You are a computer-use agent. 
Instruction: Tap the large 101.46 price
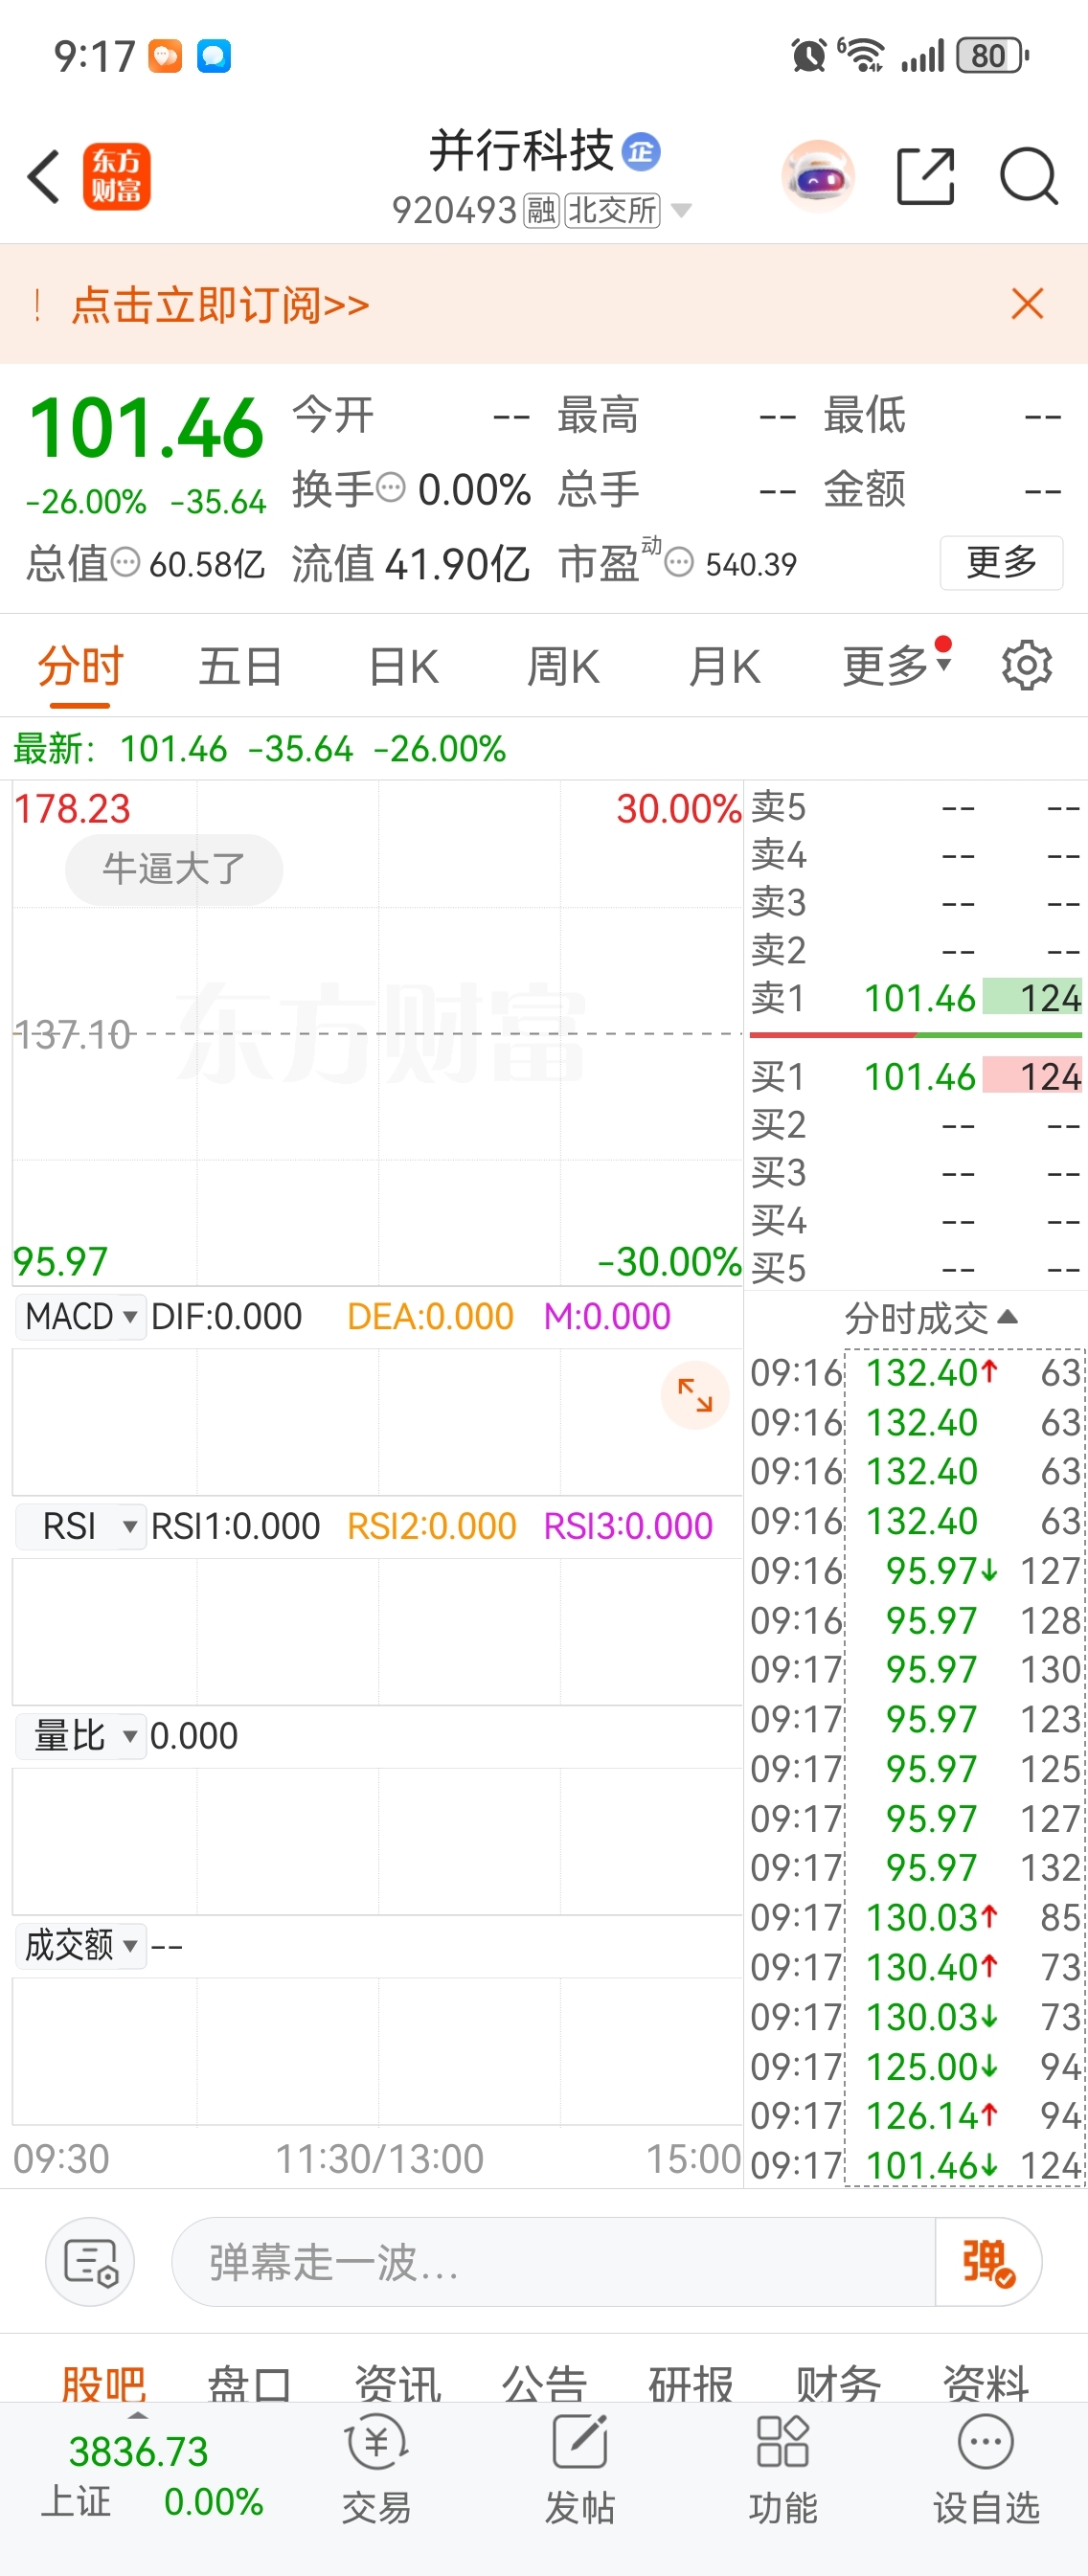pyautogui.click(x=146, y=428)
